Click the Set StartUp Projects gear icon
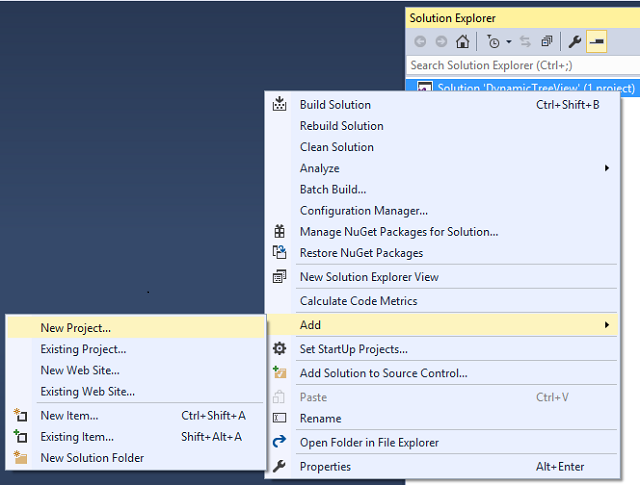Image resolution: width=640 pixels, height=485 pixels. click(x=280, y=349)
